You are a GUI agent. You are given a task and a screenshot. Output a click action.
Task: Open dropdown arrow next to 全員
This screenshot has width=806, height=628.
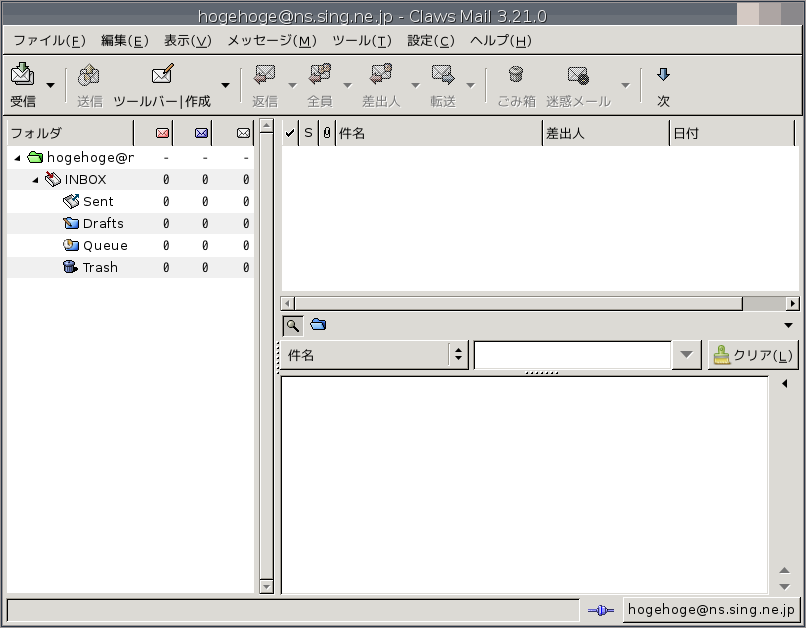tap(347, 85)
